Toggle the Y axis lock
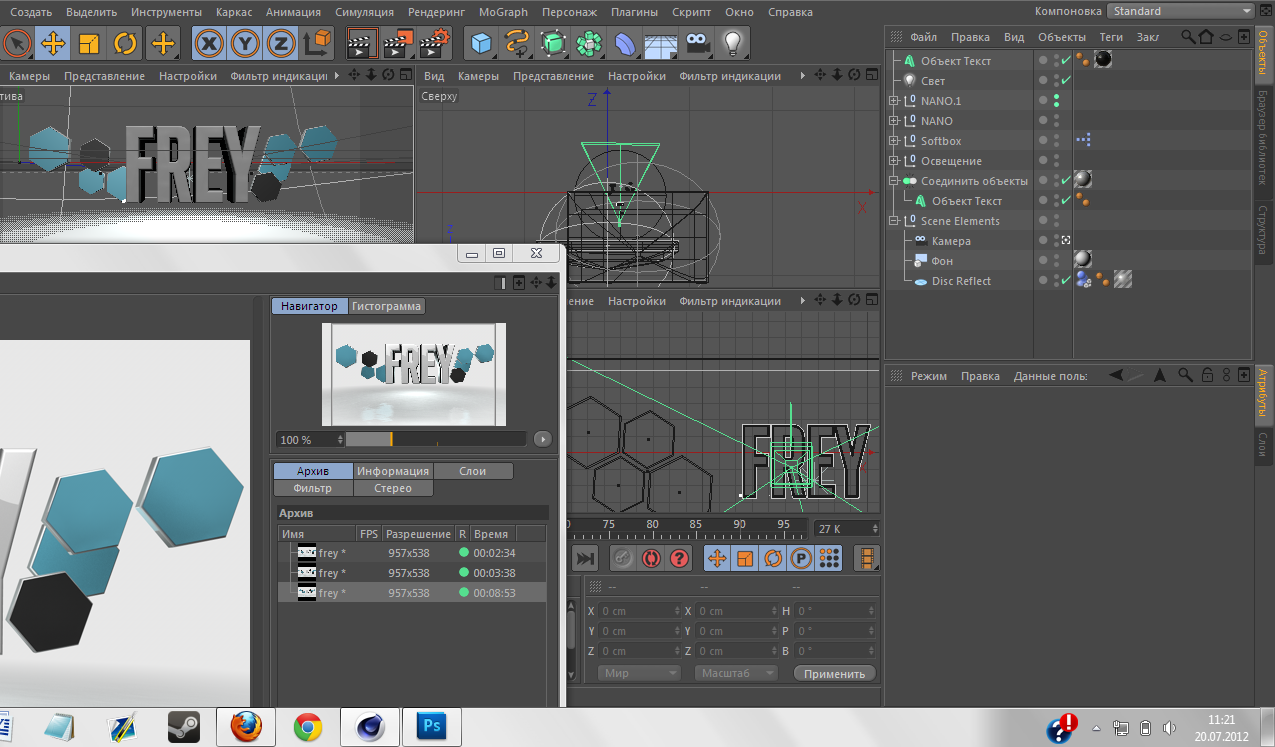The image size is (1275, 747). tap(245, 44)
